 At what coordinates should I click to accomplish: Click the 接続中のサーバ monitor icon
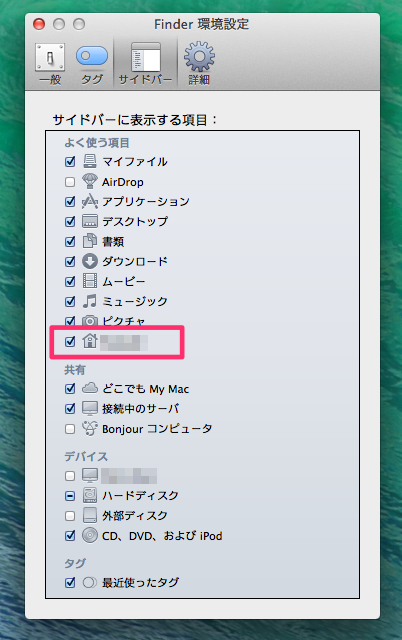click(90, 409)
